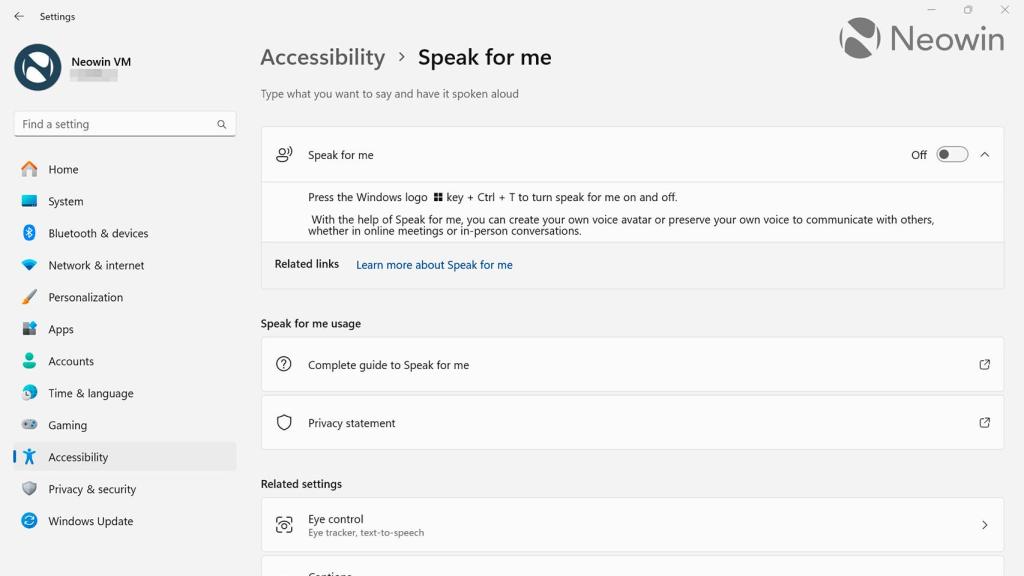Open the Neowin VM profile avatar
Image resolution: width=1024 pixels, height=576 pixels.
tap(38, 67)
